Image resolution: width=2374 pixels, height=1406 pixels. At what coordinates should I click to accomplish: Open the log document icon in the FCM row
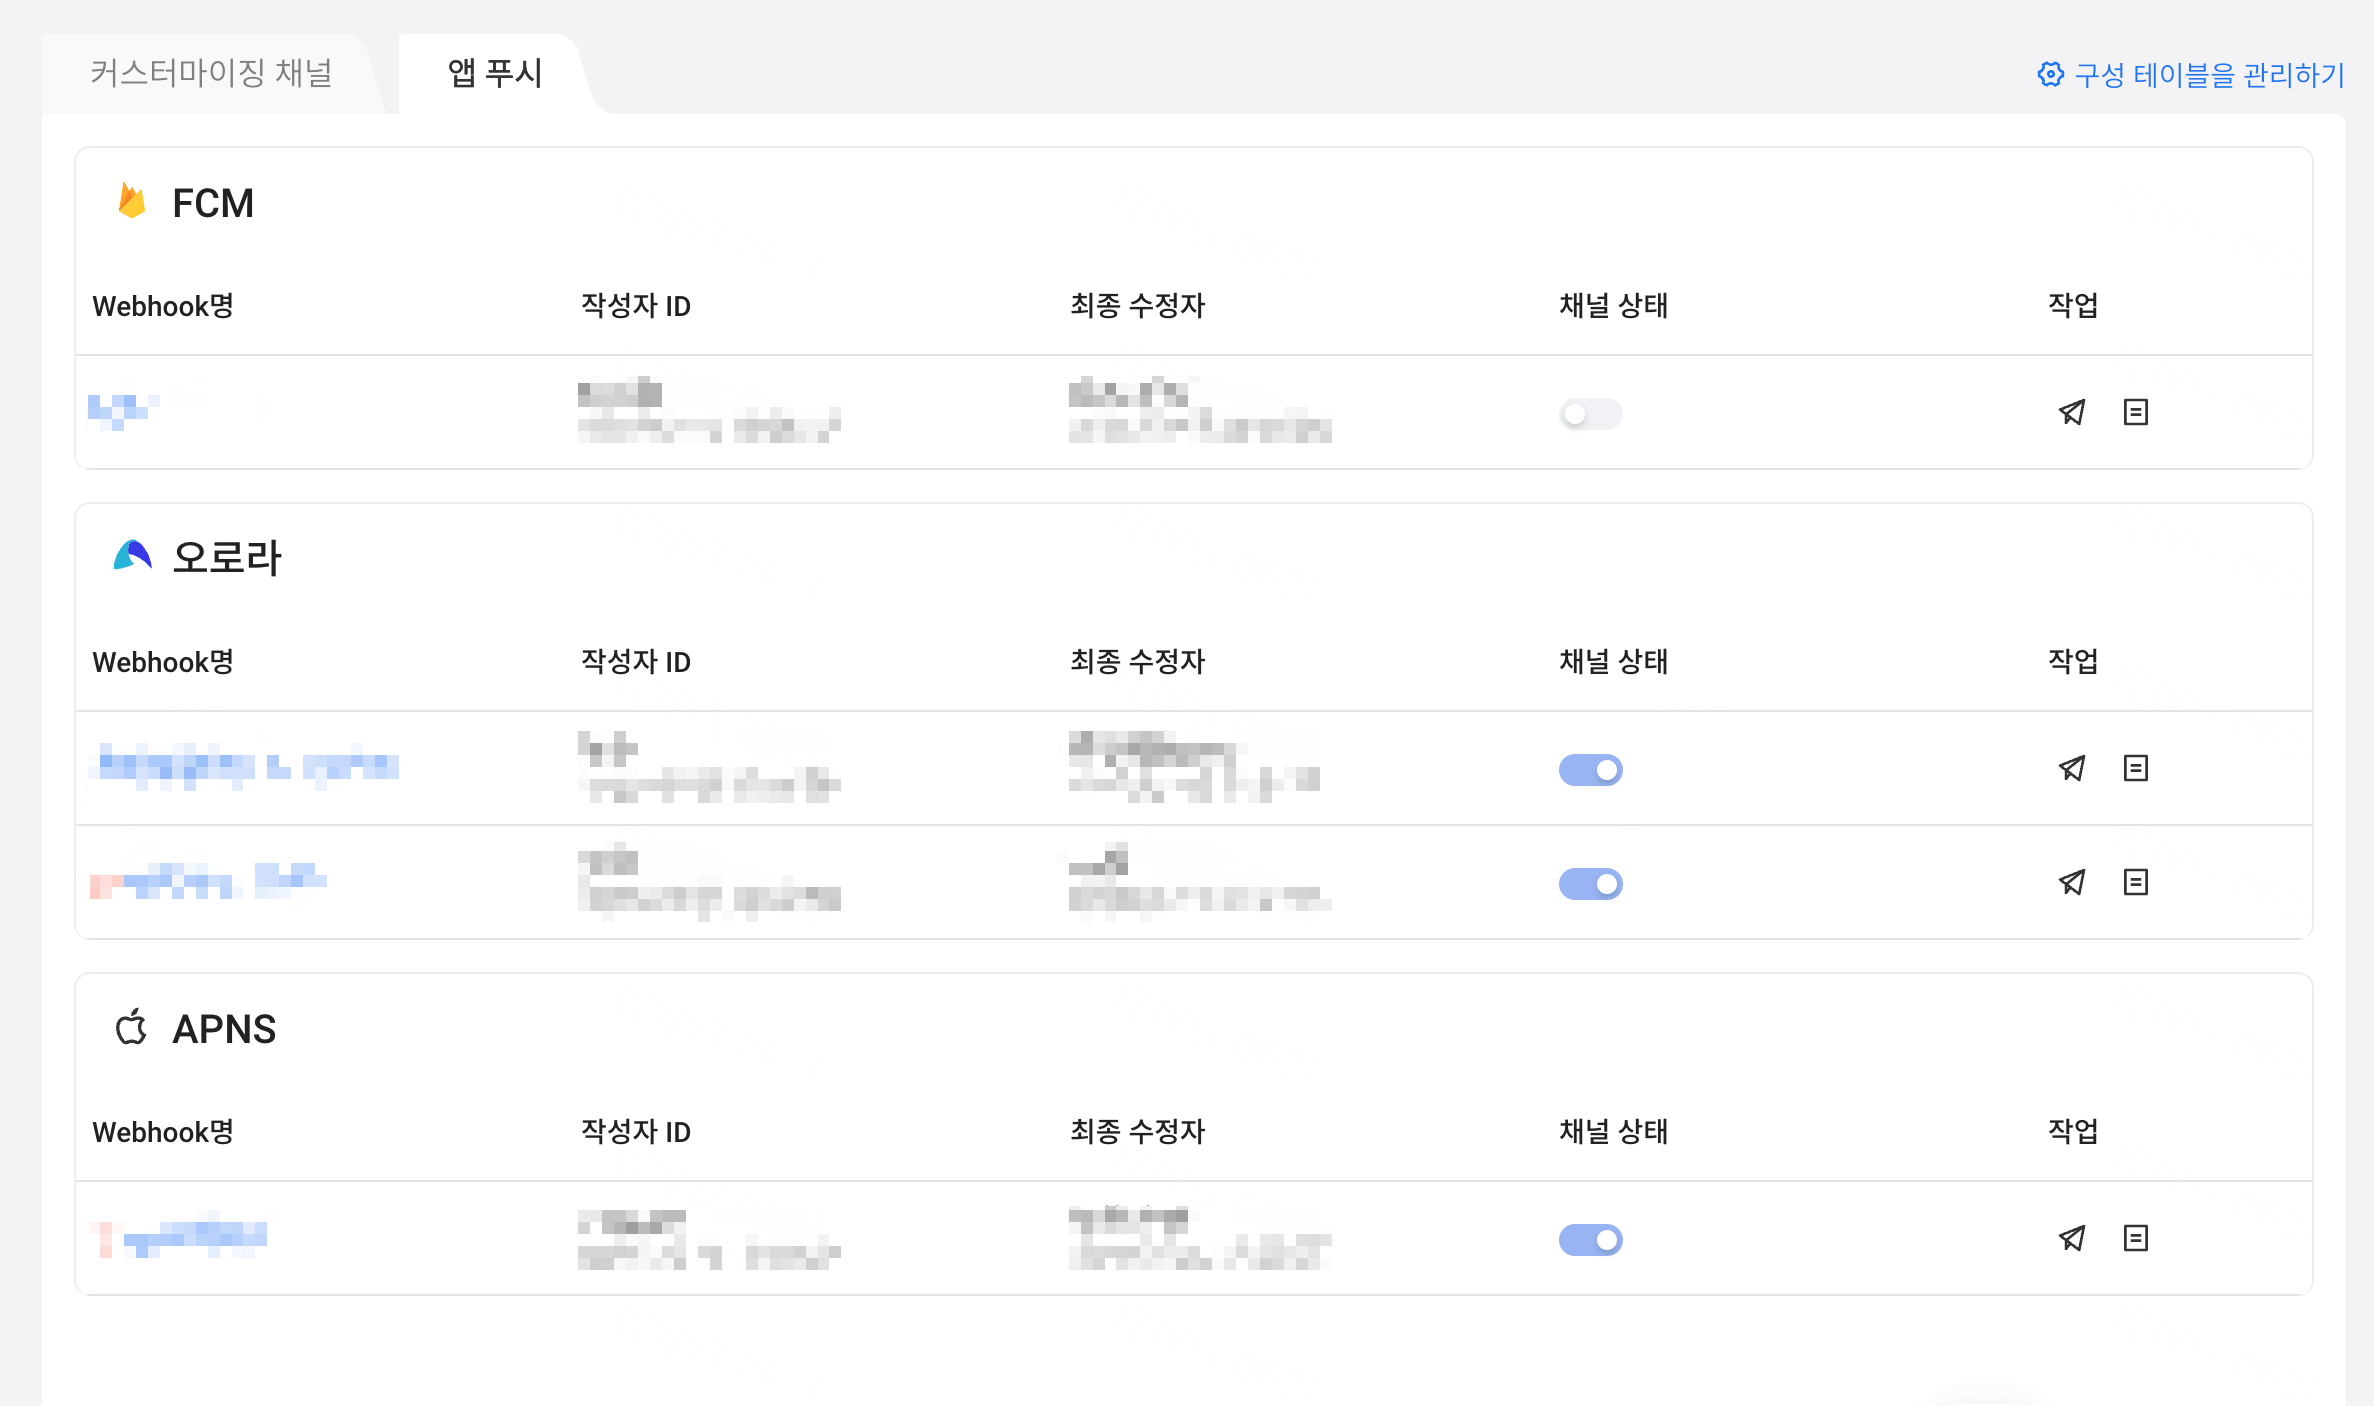pyautogui.click(x=2135, y=412)
